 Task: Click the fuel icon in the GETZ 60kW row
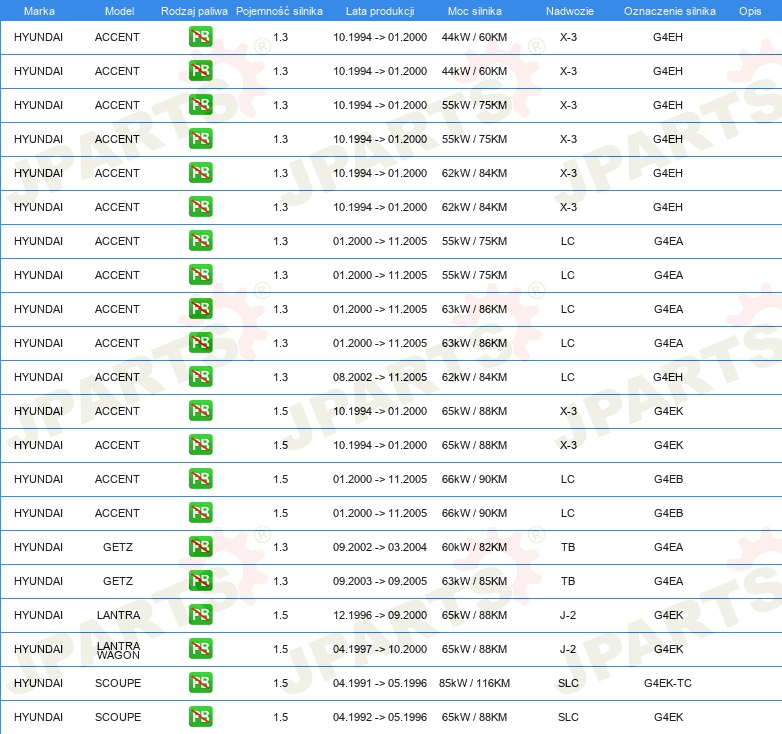coord(200,547)
